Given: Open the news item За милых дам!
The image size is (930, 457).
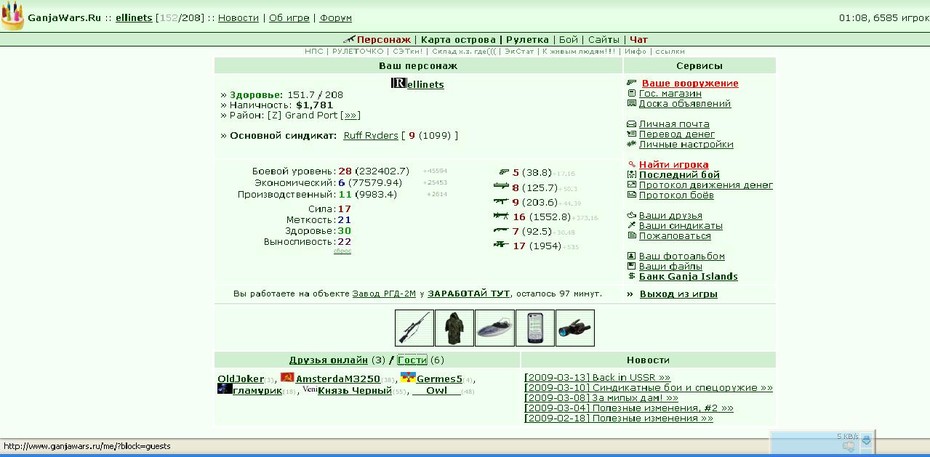Looking at the screenshot, I should 601,398.
